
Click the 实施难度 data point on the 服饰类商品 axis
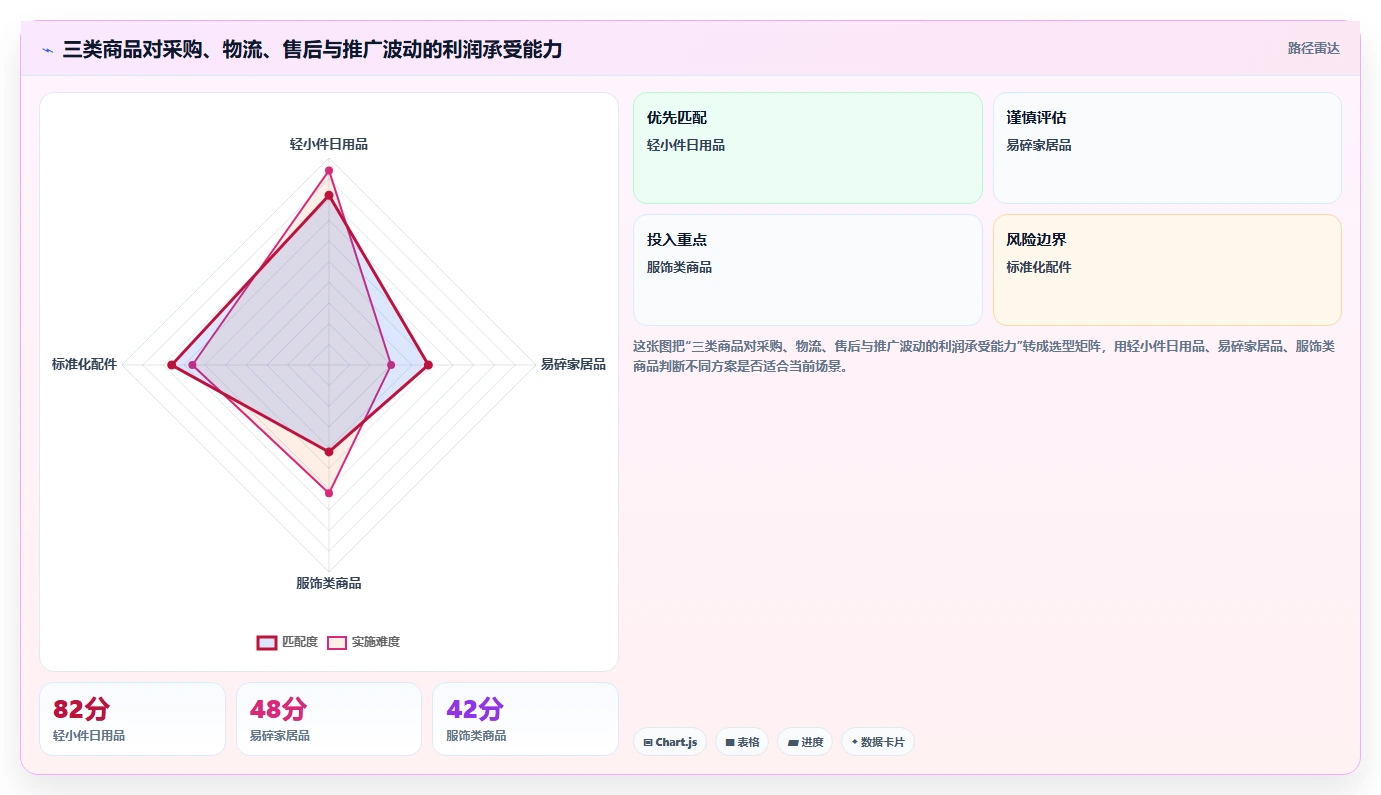click(328, 493)
